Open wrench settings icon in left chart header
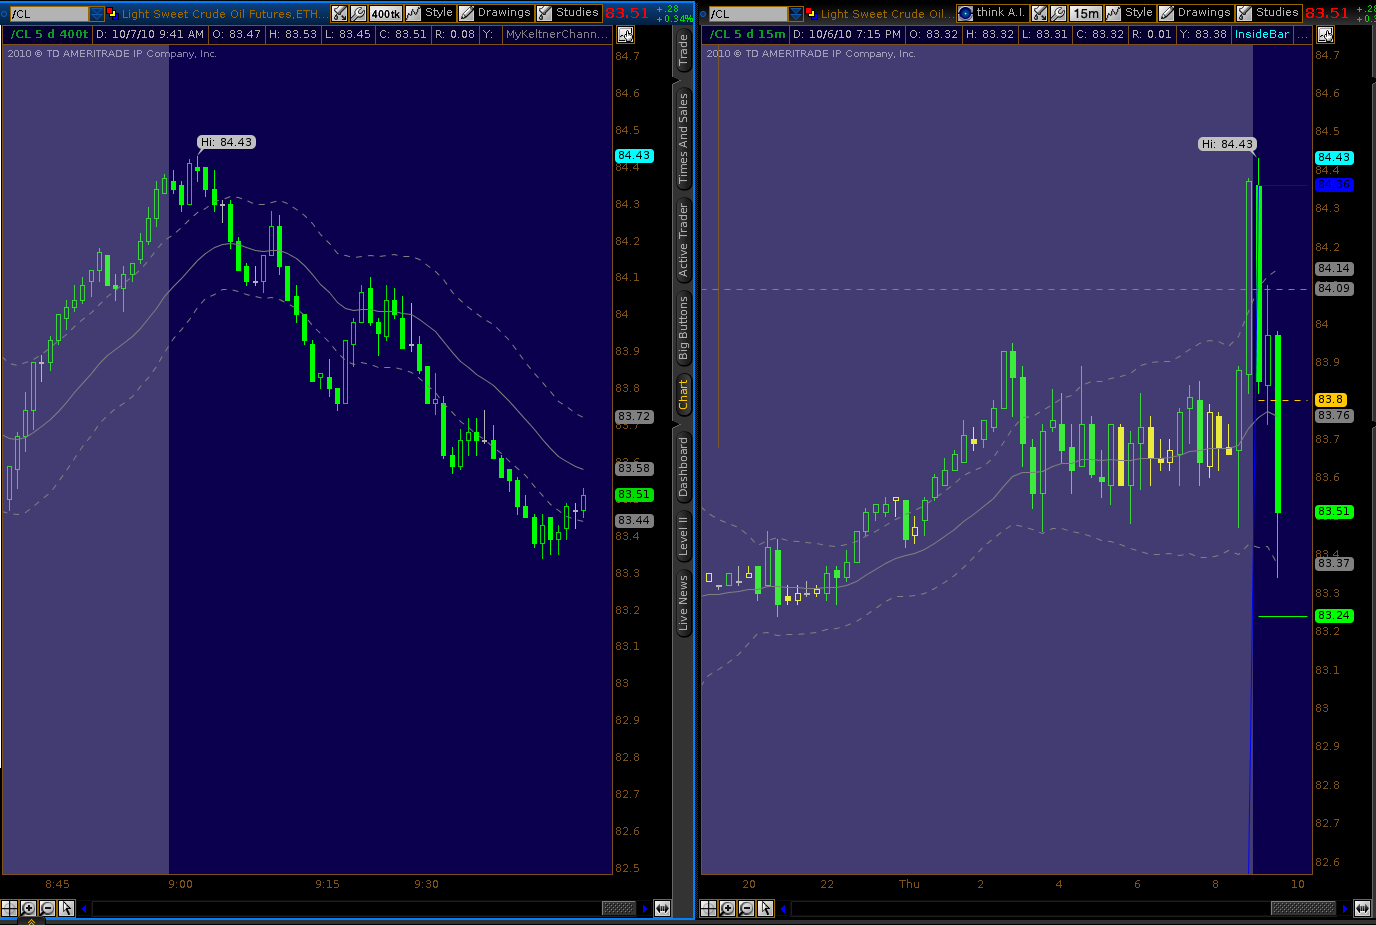 point(358,13)
